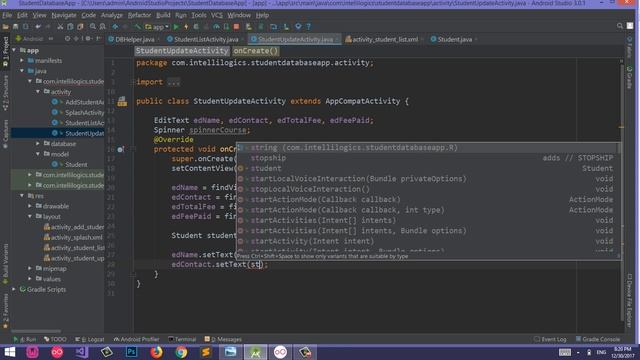
Task: Switch to the StudentListActivity.java tab
Action: [206, 40]
